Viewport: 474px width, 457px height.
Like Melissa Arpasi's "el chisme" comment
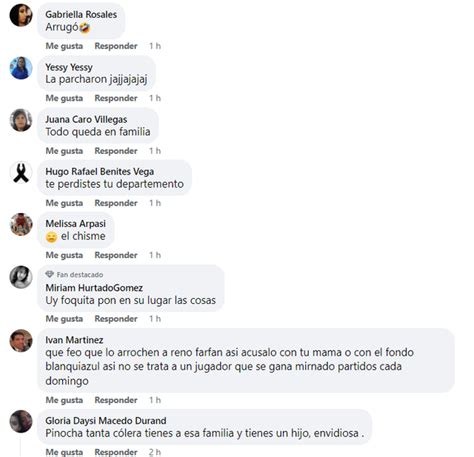click(x=64, y=255)
